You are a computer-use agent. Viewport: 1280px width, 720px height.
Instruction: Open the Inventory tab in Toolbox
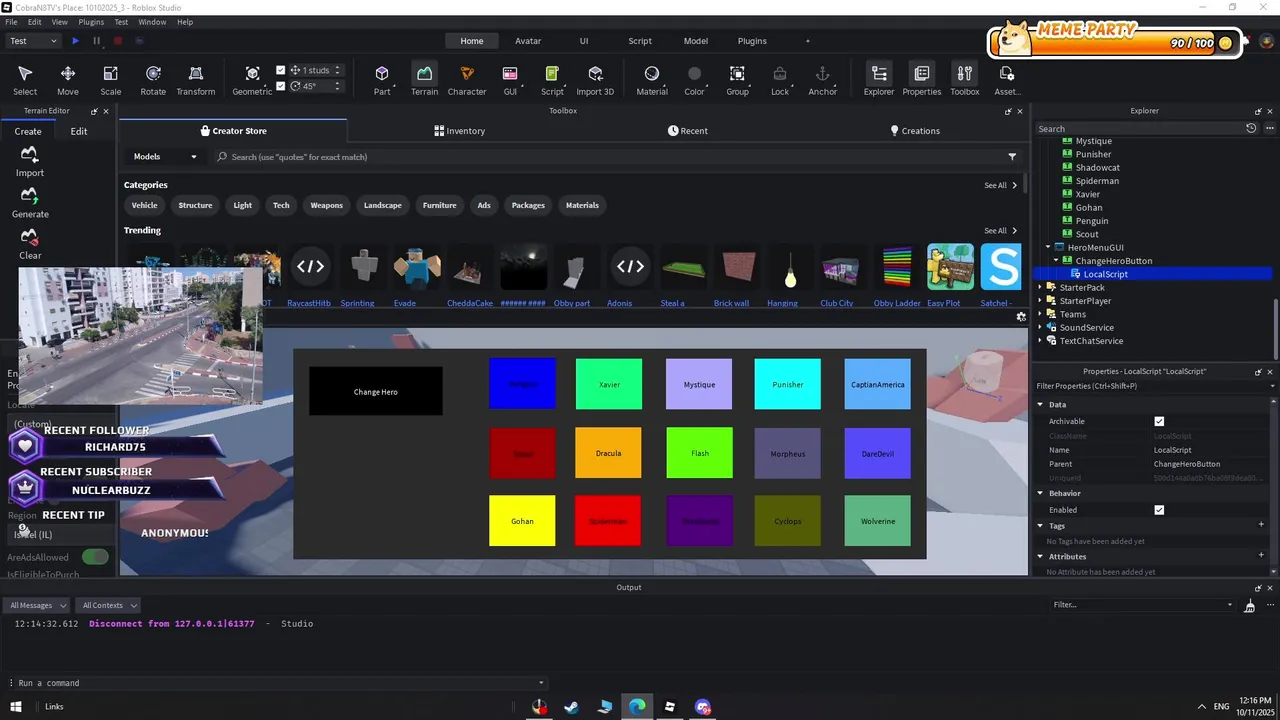(x=459, y=131)
